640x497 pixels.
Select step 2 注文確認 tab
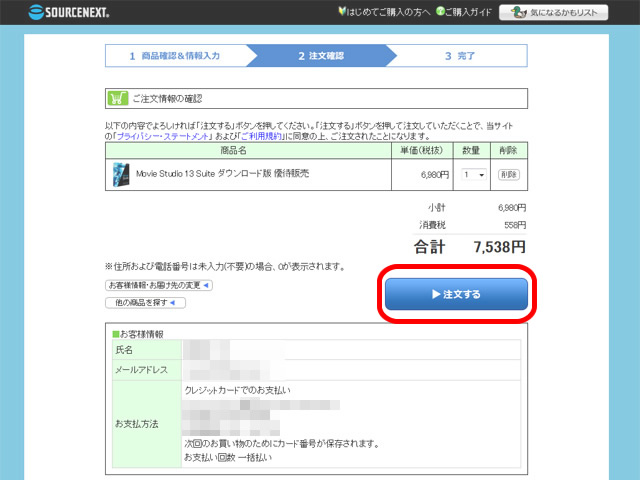coord(321,55)
